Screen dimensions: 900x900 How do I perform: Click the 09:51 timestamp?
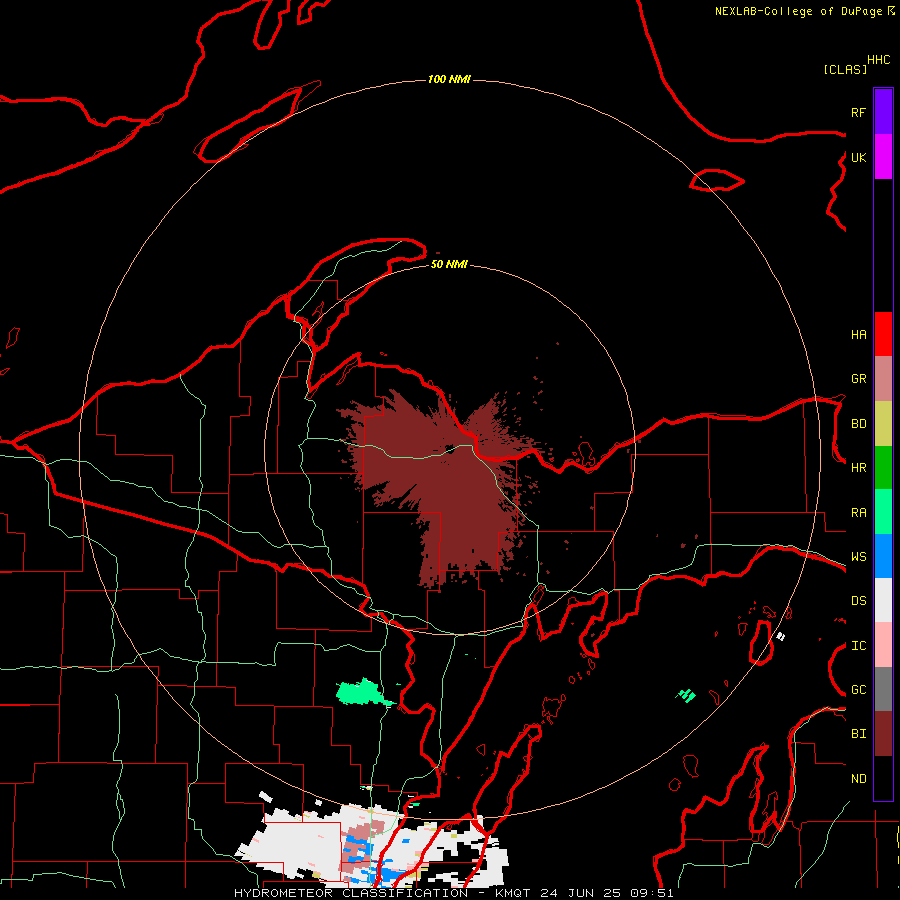[x=651, y=893]
